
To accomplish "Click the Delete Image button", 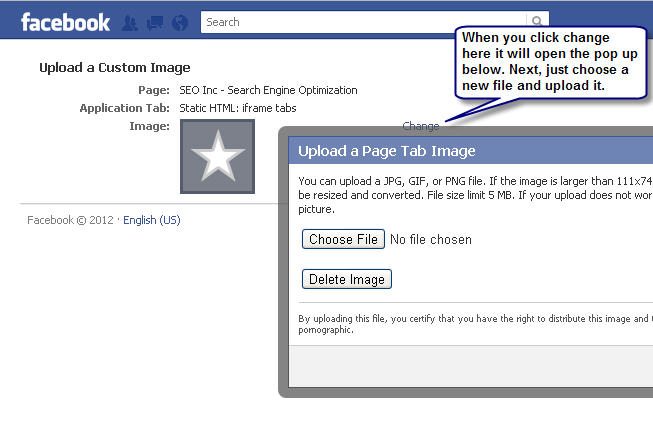I will pyautogui.click(x=346, y=279).
